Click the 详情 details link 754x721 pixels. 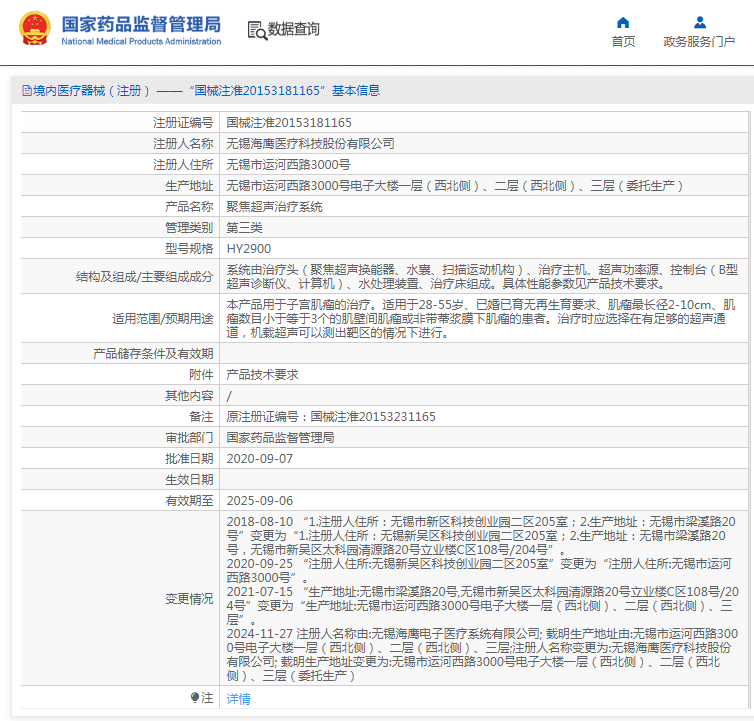pyautogui.click(x=239, y=698)
